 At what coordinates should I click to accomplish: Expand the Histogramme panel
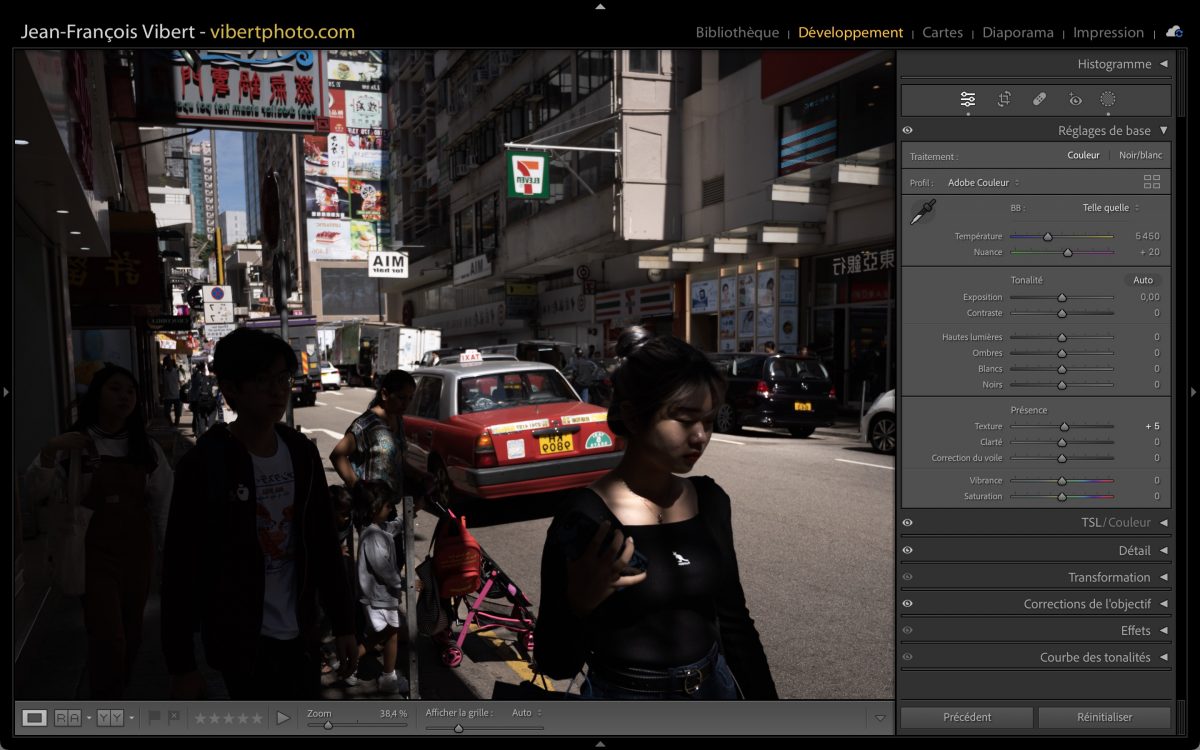(x=1163, y=64)
